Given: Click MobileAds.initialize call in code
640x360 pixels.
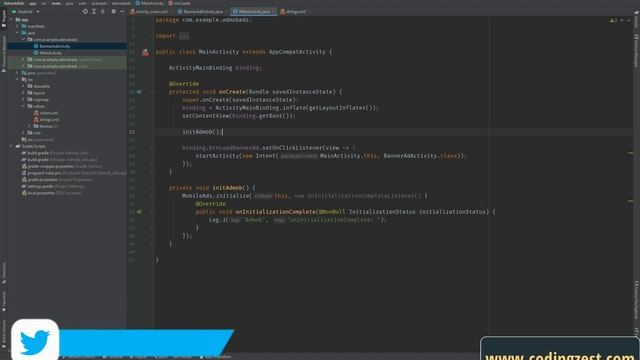Looking at the screenshot, I should 216,196.
